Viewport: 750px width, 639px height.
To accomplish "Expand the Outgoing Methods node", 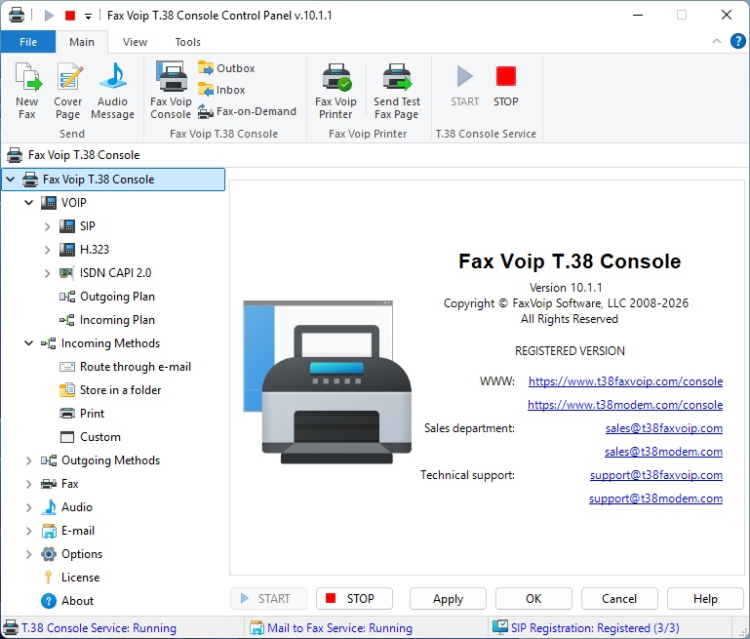I will (x=29, y=461).
